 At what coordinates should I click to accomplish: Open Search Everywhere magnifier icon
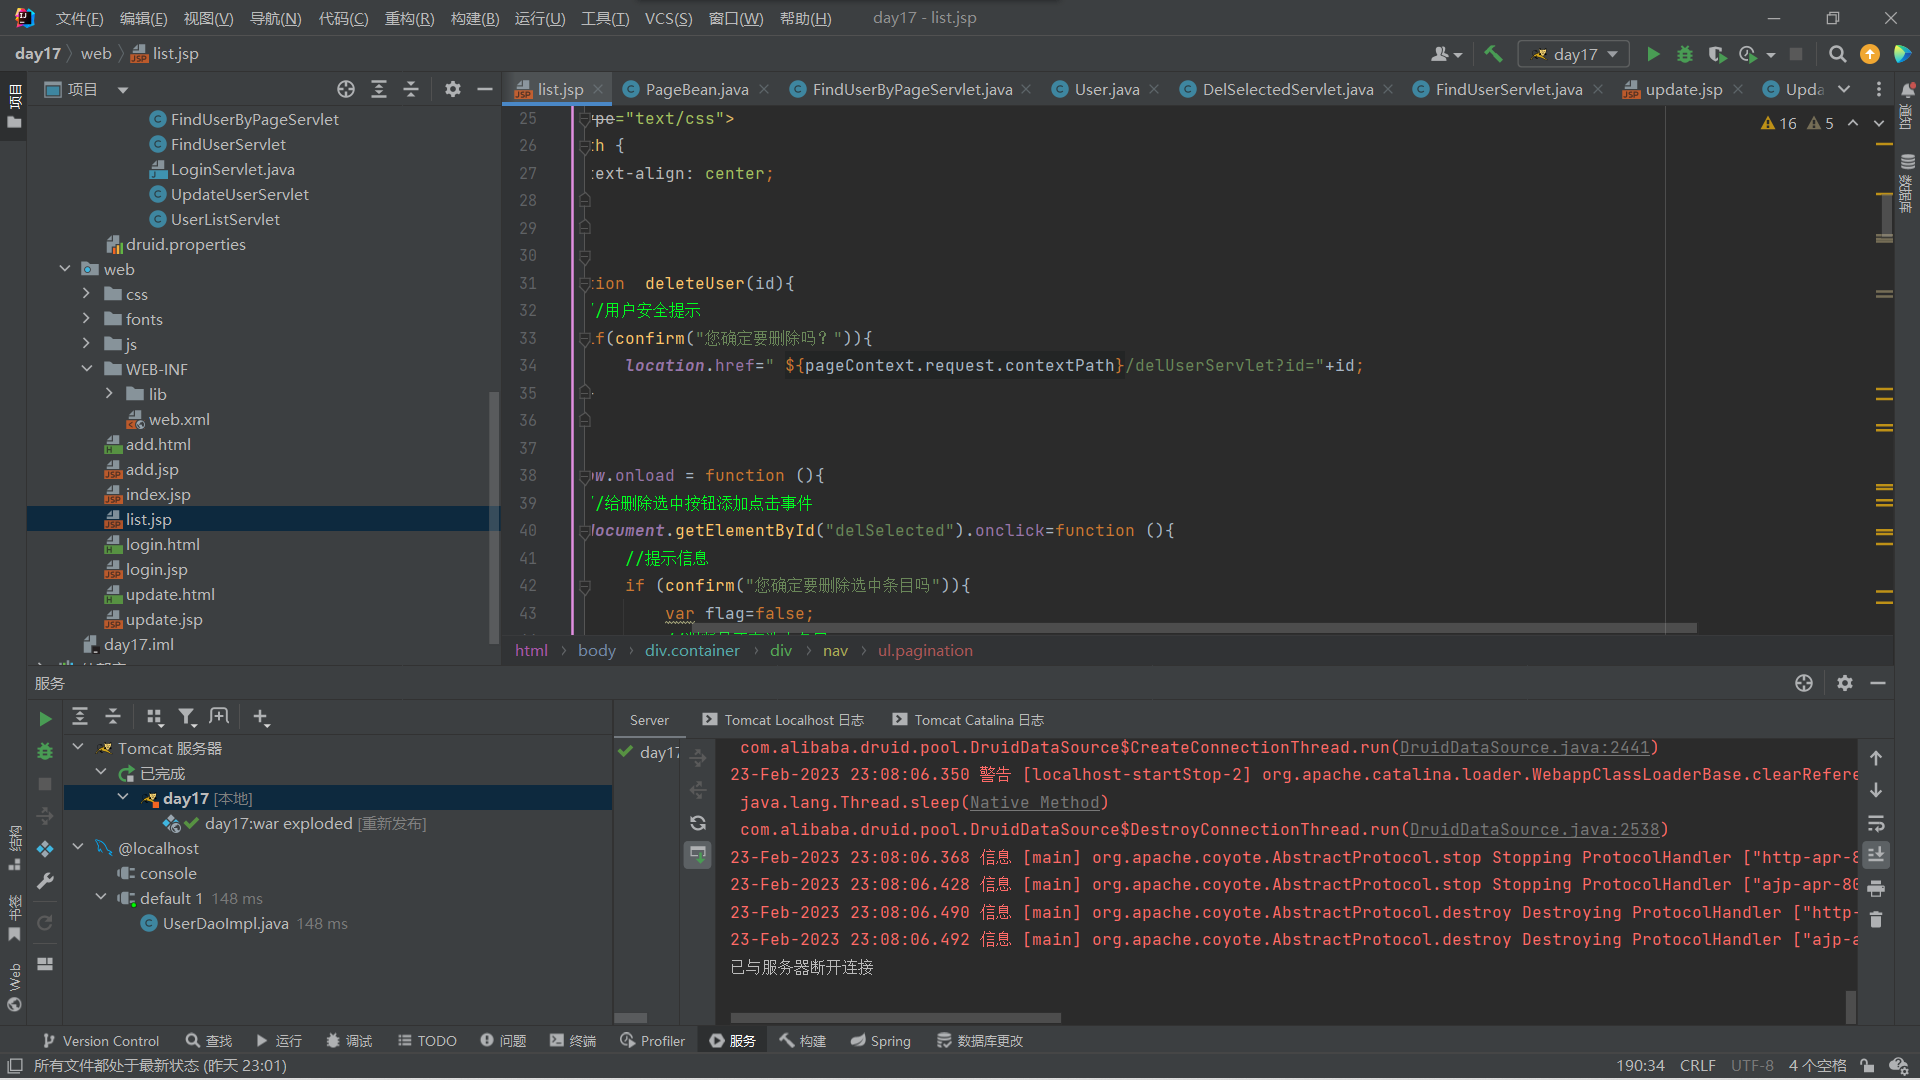1837,54
